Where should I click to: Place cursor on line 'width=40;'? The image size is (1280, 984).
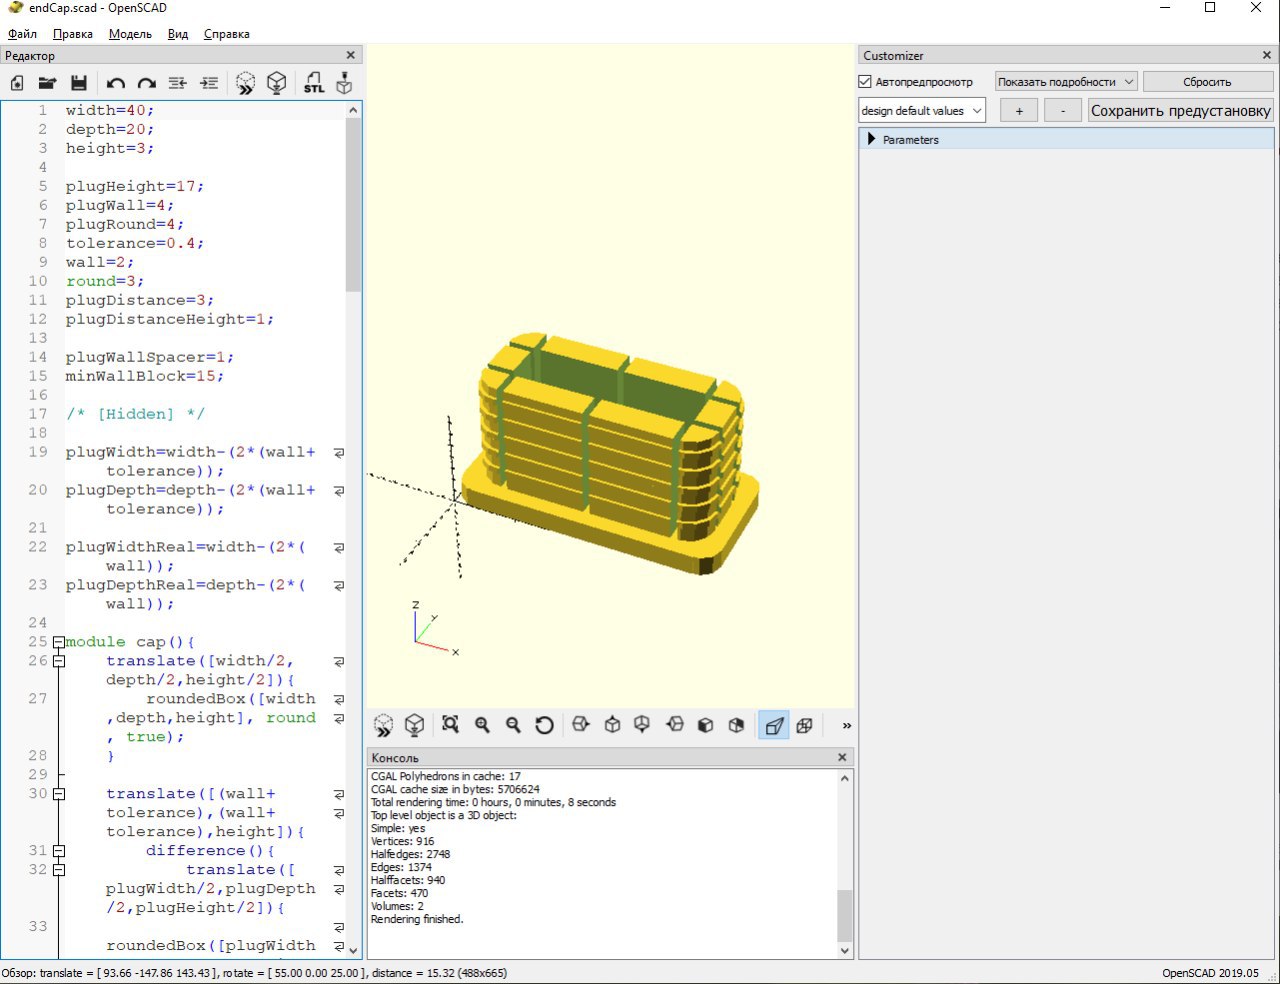110,110
